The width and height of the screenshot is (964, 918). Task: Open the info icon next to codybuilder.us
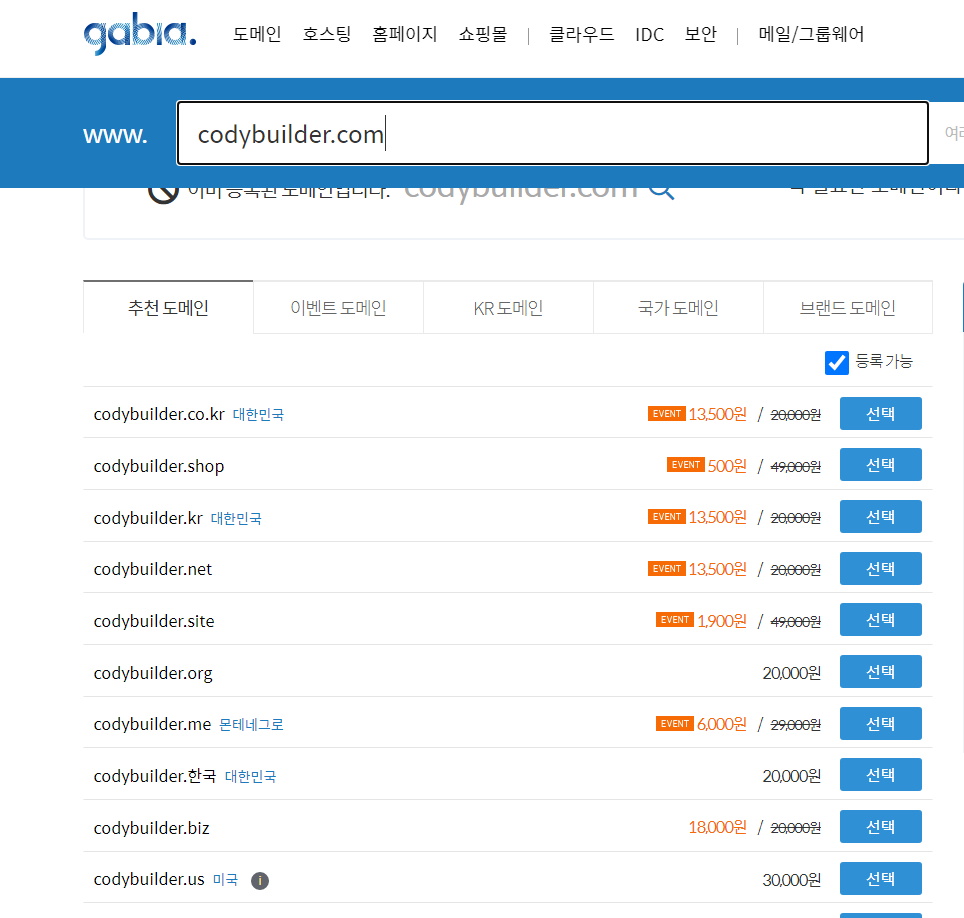(x=260, y=880)
